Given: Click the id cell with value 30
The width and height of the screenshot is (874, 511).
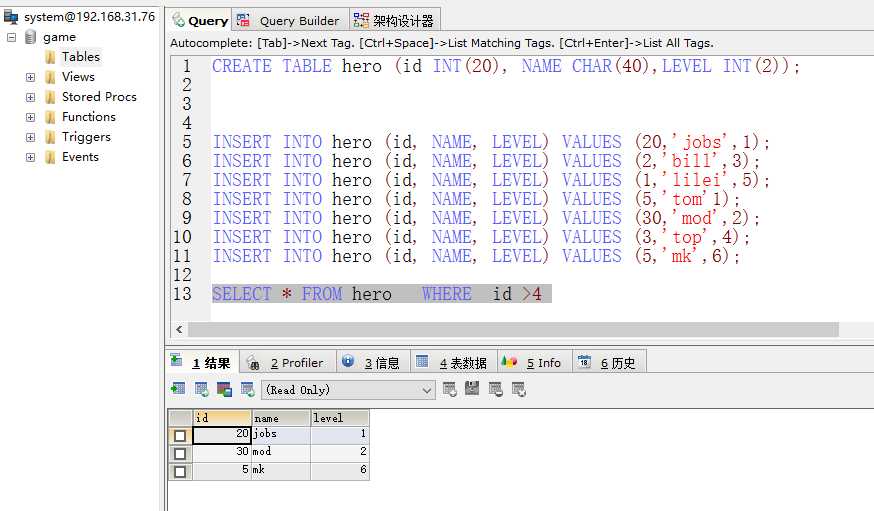Looking at the screenshot, I should pos(222,452).
